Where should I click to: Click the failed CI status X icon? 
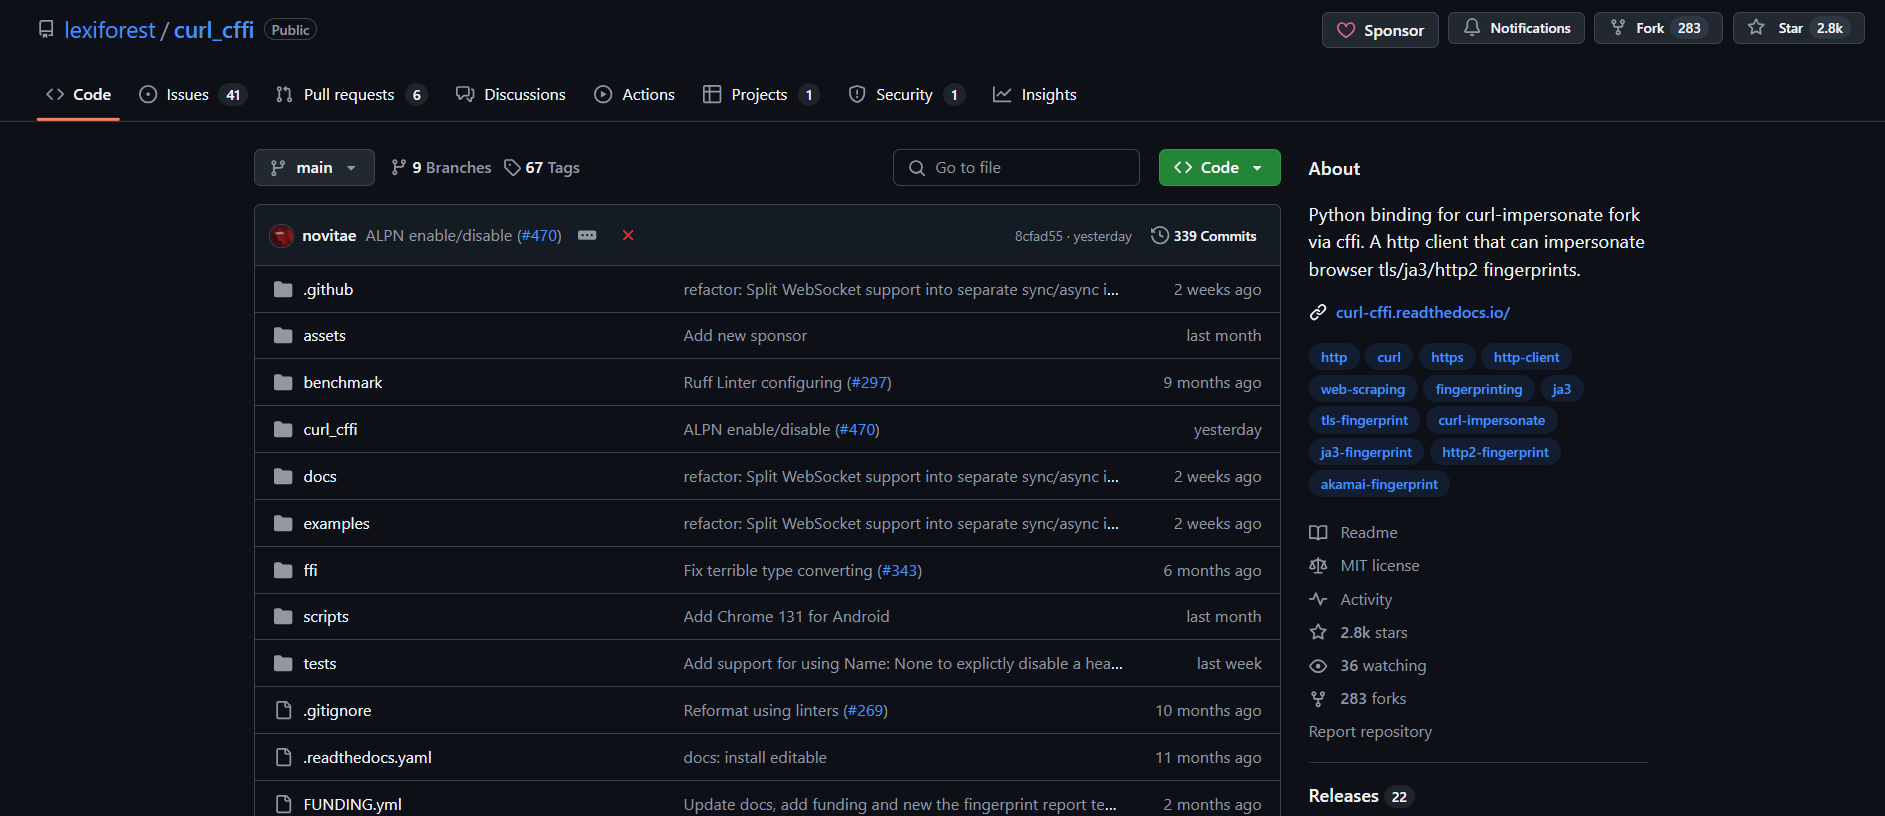click(628, 236)
